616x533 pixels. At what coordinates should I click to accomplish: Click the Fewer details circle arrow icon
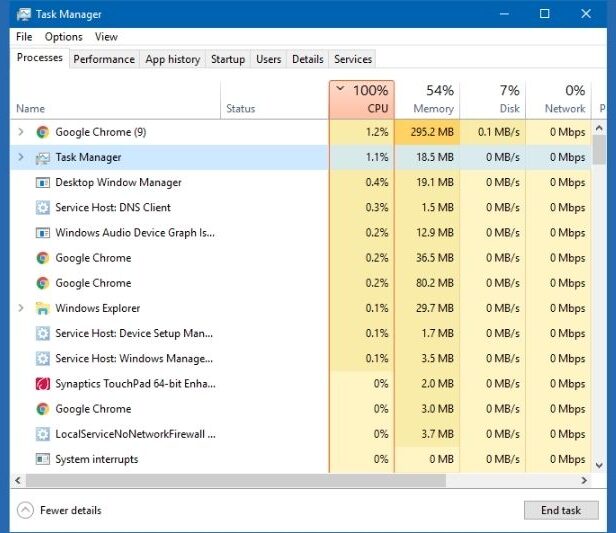tap(25, 510)
